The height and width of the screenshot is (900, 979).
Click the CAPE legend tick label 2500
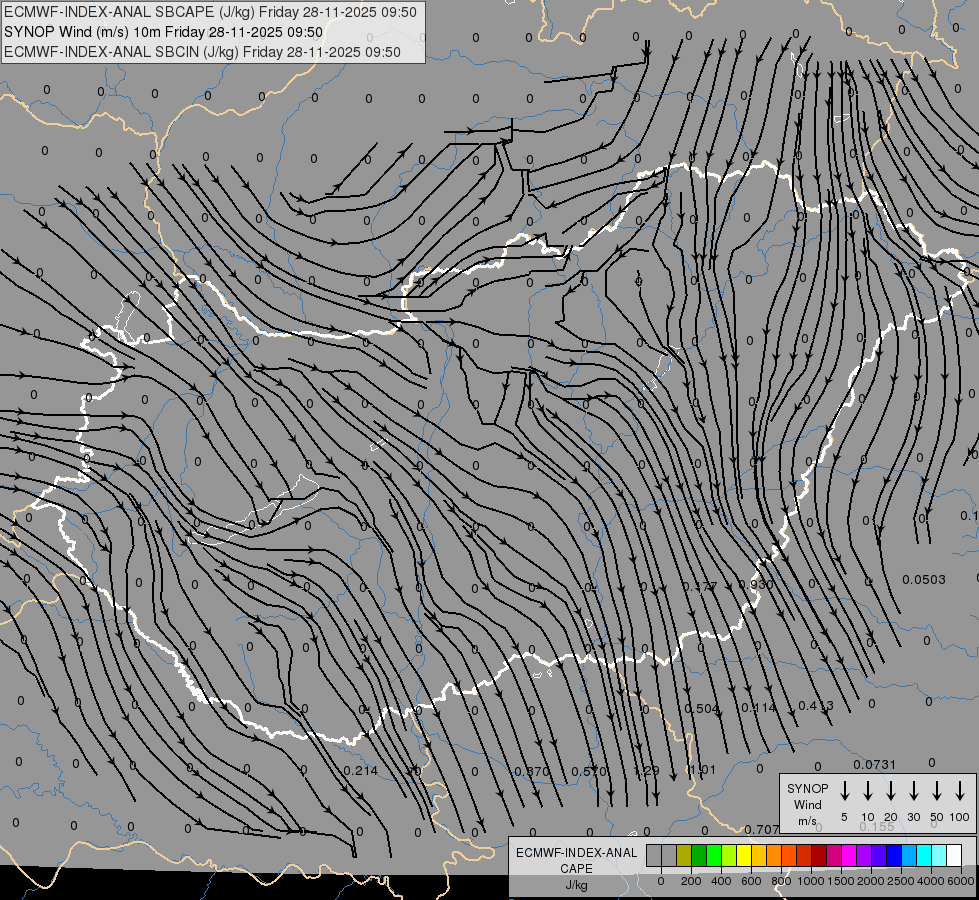(x=902, y=881)
